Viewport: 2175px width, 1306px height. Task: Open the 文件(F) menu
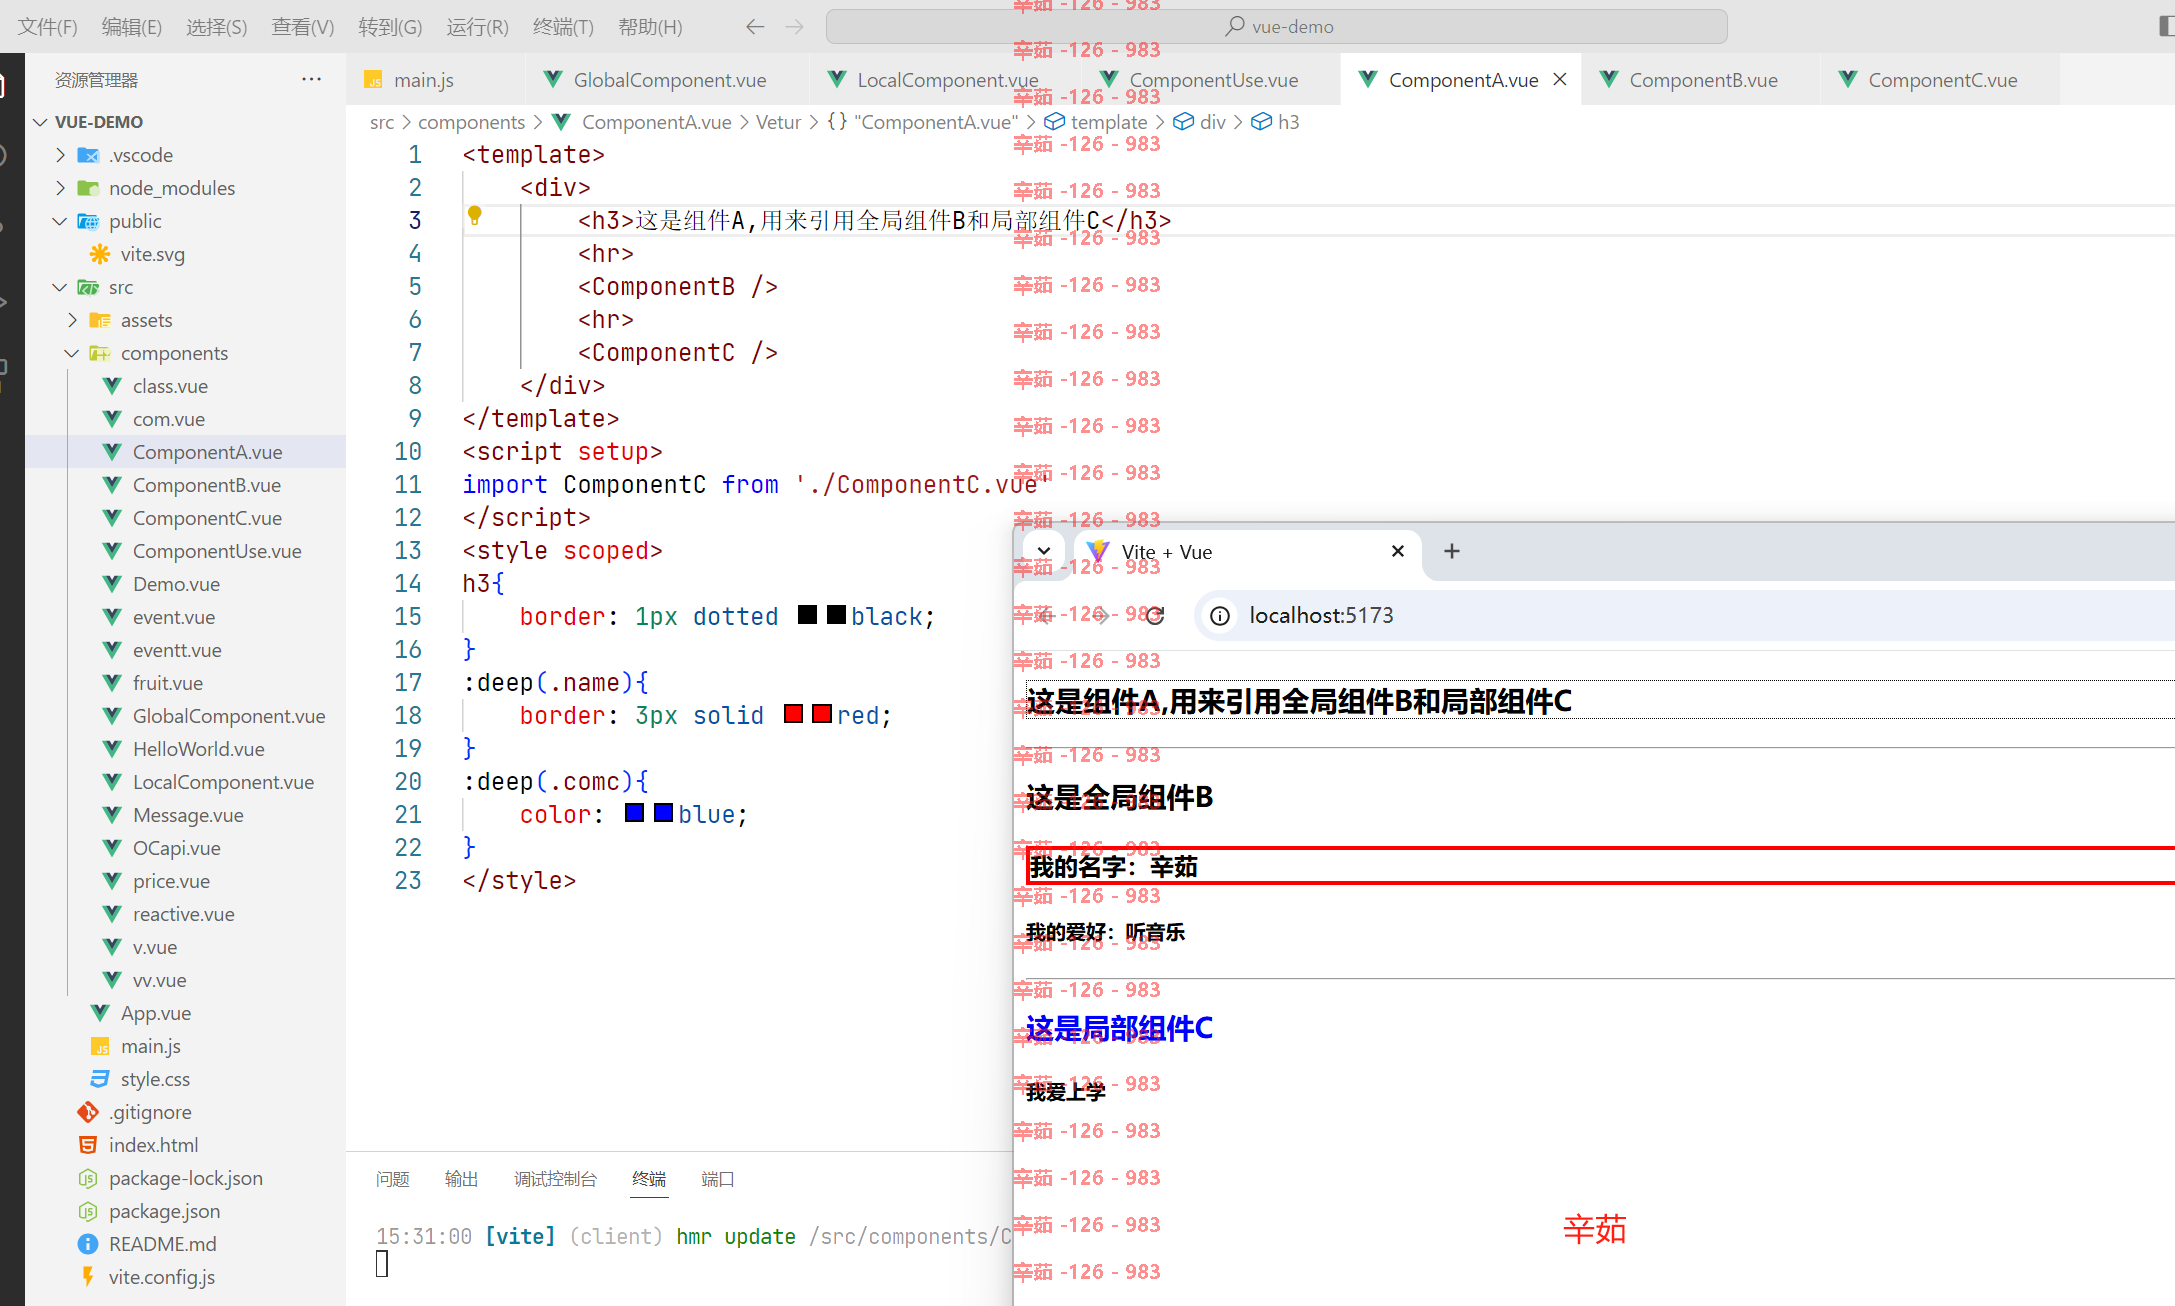pos(48,27)
